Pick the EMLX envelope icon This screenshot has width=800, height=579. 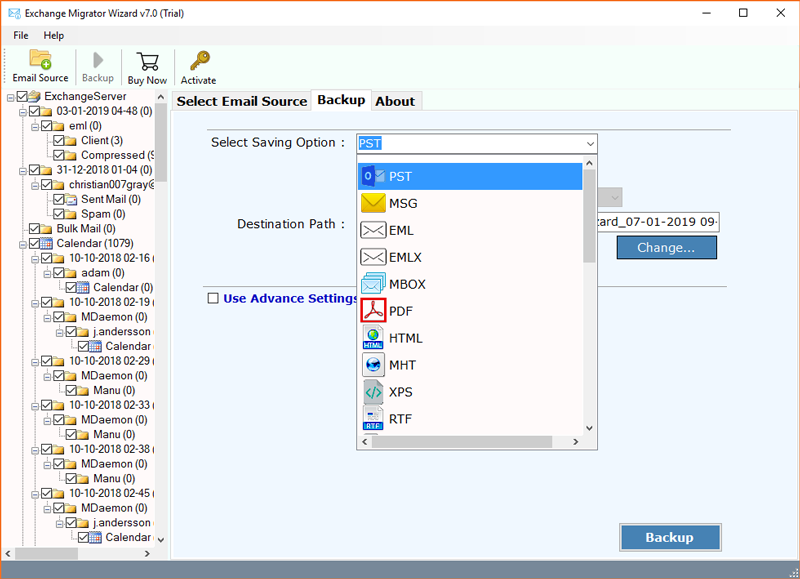(373, 257)
